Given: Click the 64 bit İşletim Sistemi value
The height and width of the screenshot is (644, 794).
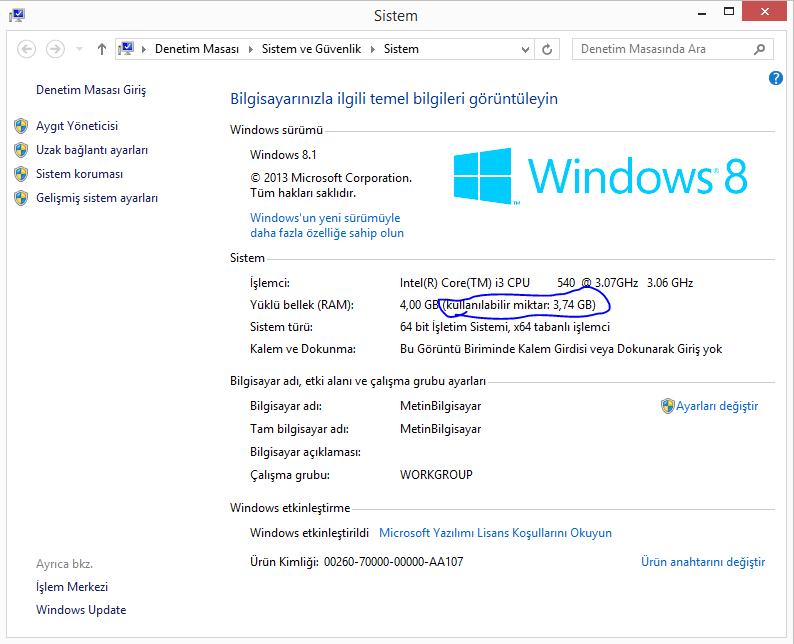Looking at the screenshot, I should coord(505,327).
